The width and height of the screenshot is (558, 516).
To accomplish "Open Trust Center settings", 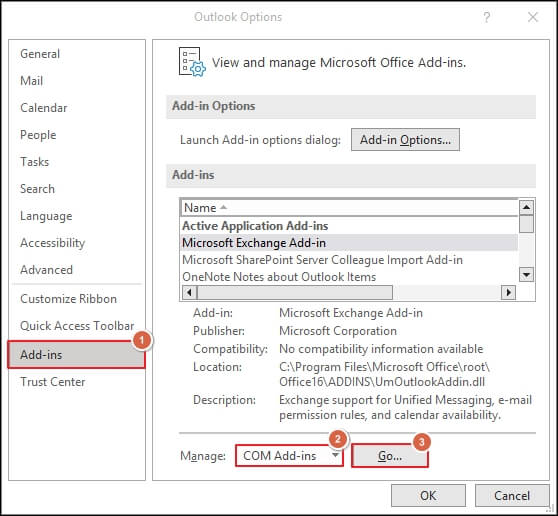I will 52,382.
